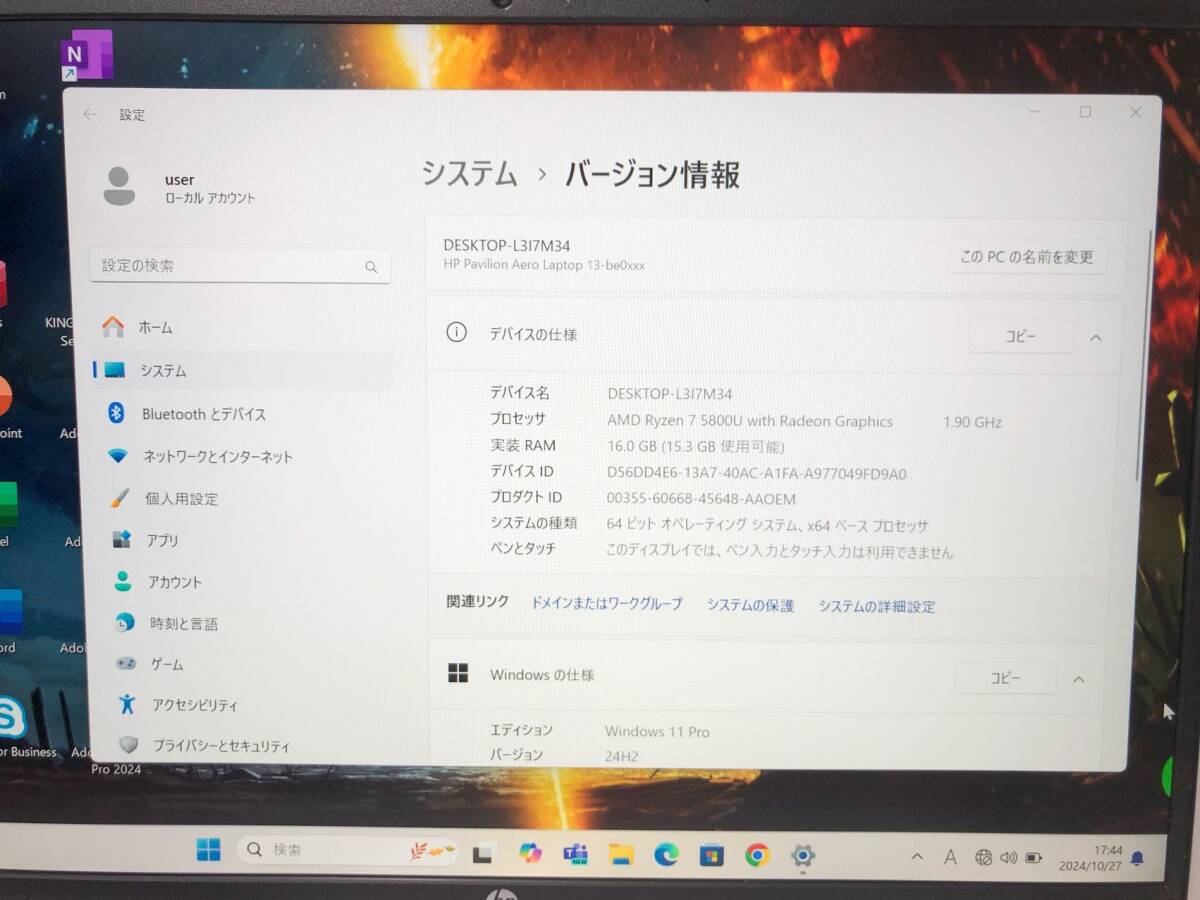Open File Explorer from the taskbar
Screen dimensions: 1200x900
[621, 854]
